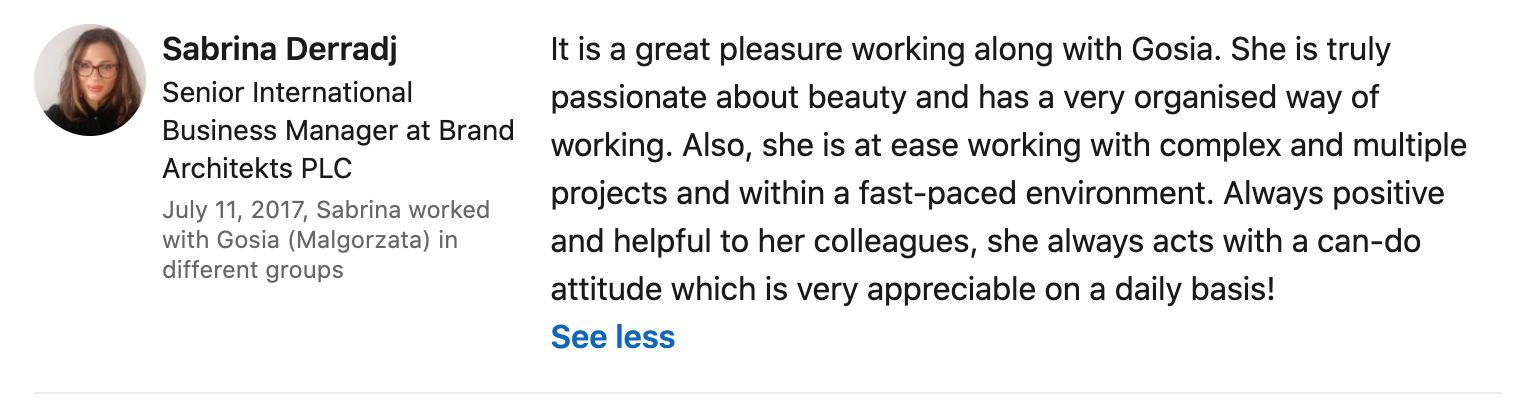Collapse the recommendation with See less
The image size is (1526, 410).
(612, 337)
